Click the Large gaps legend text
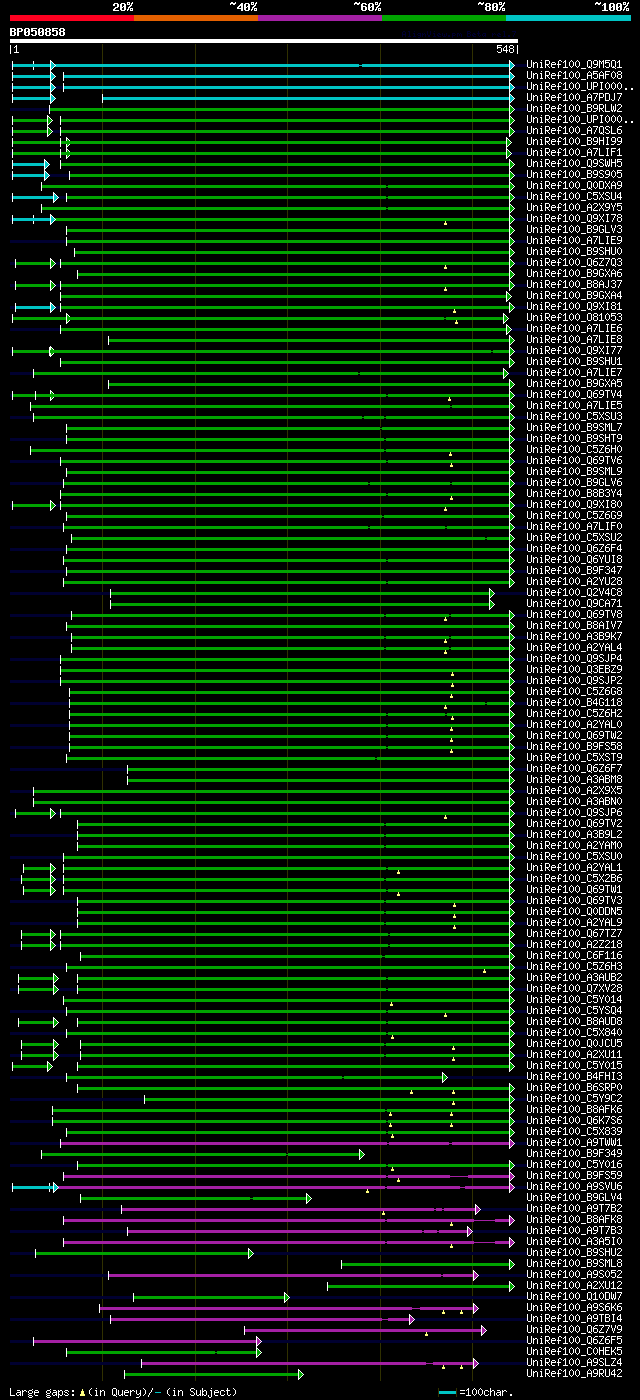This screenshot has height=1400, width=640. [x=123, y=1392]
